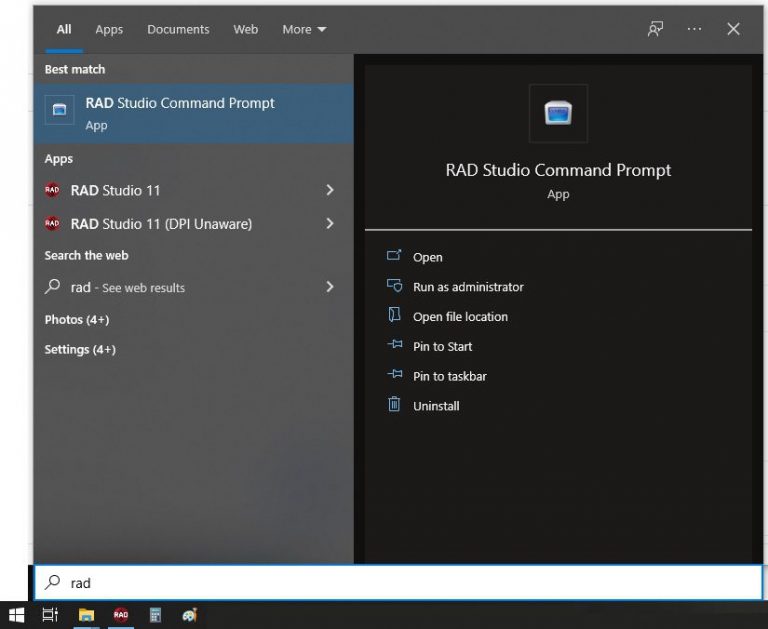Click the feedback person icon
The image size is (768, 629).
click(655, 29)
